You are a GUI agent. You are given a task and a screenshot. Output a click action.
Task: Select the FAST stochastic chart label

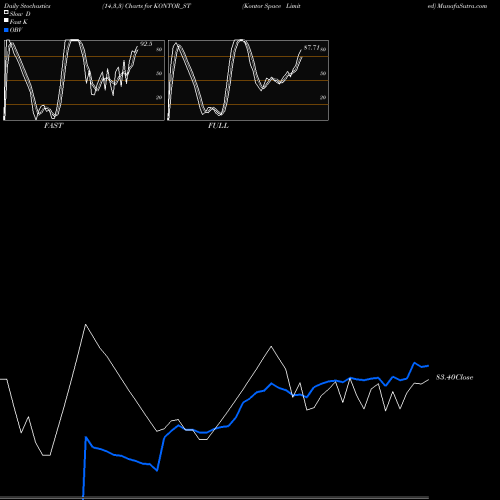point(53,126)
